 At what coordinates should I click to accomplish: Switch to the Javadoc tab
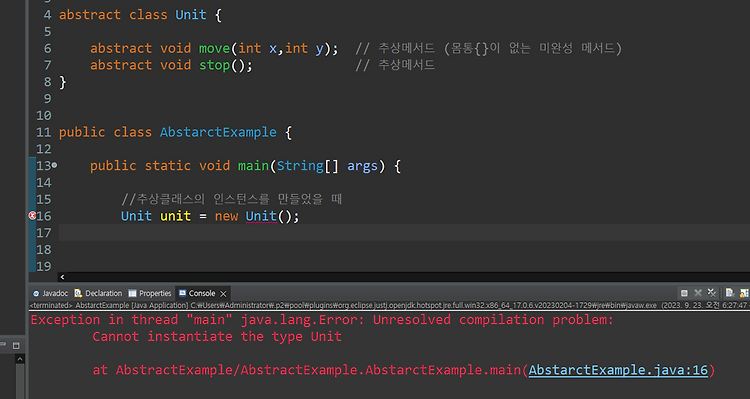click(51, 293)
